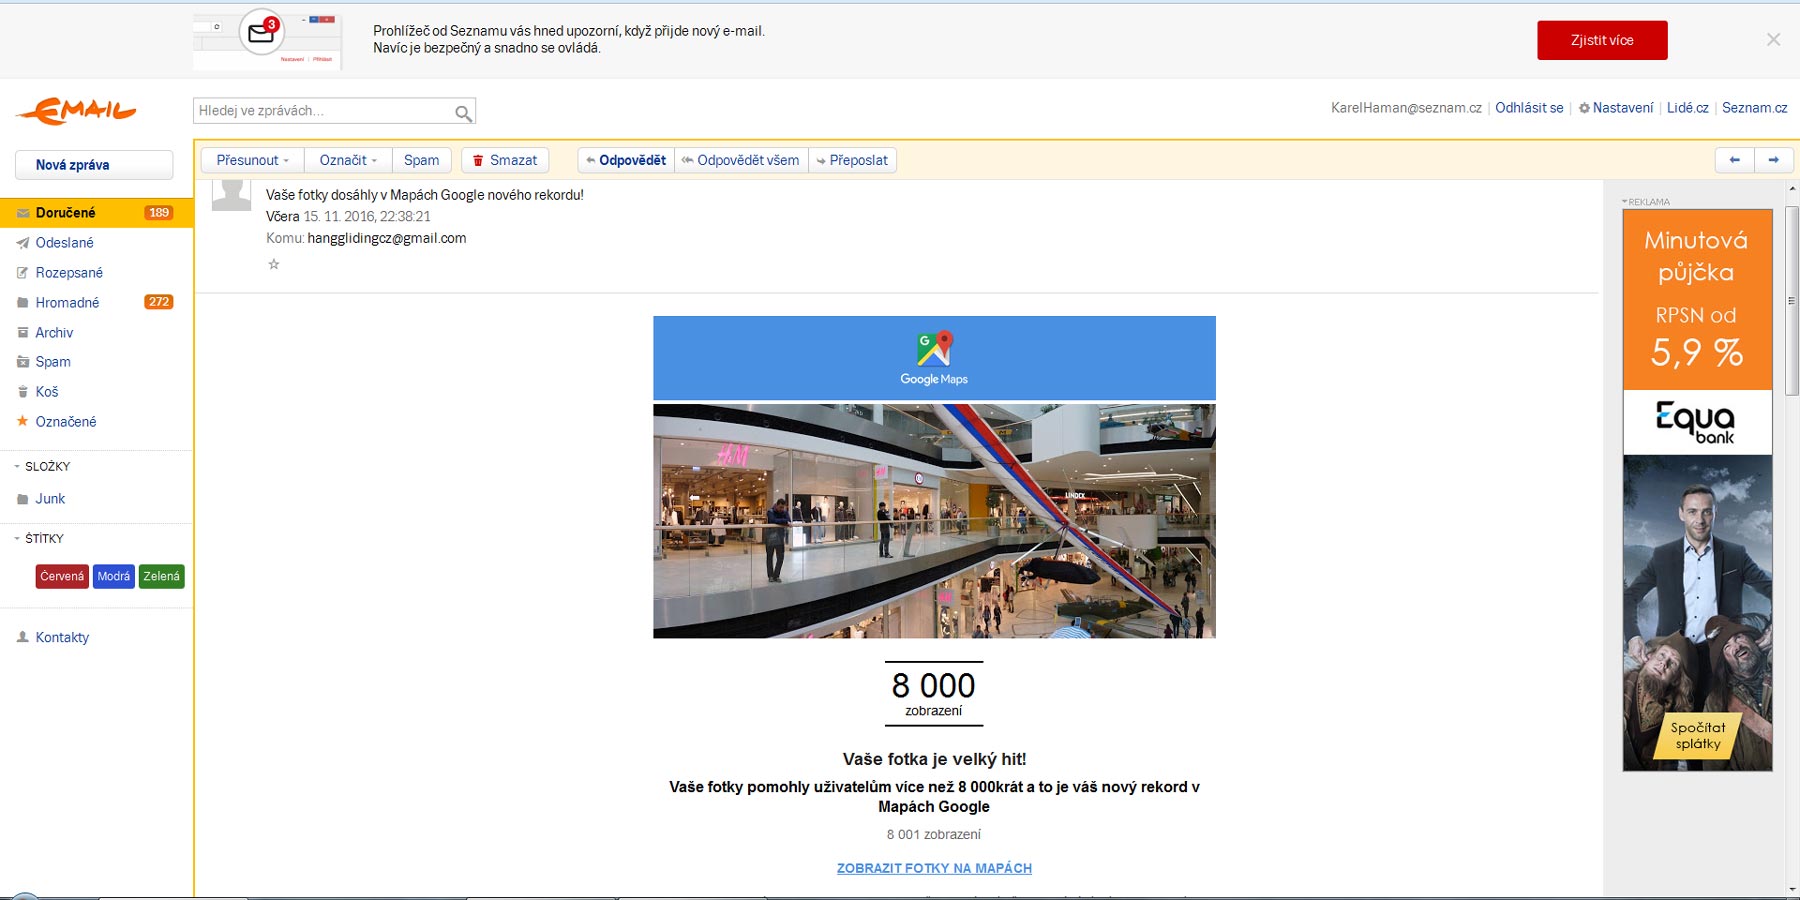Screen dimensions: 1800x900
Task: Click the search magnifier icon
Action: [x=463, y=113]
